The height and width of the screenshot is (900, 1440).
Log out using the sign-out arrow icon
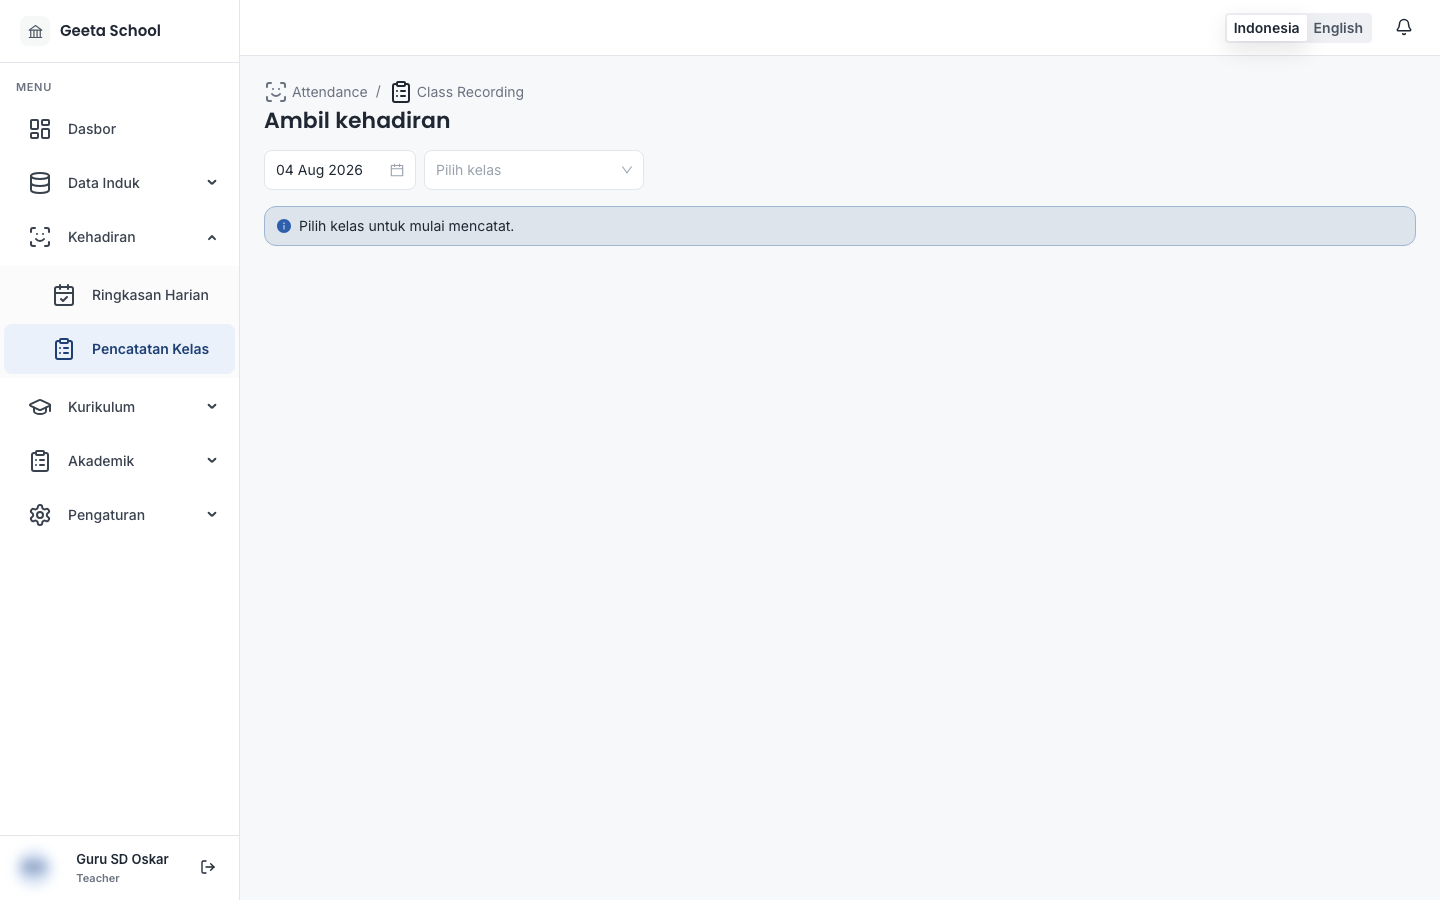click(208, 867)
